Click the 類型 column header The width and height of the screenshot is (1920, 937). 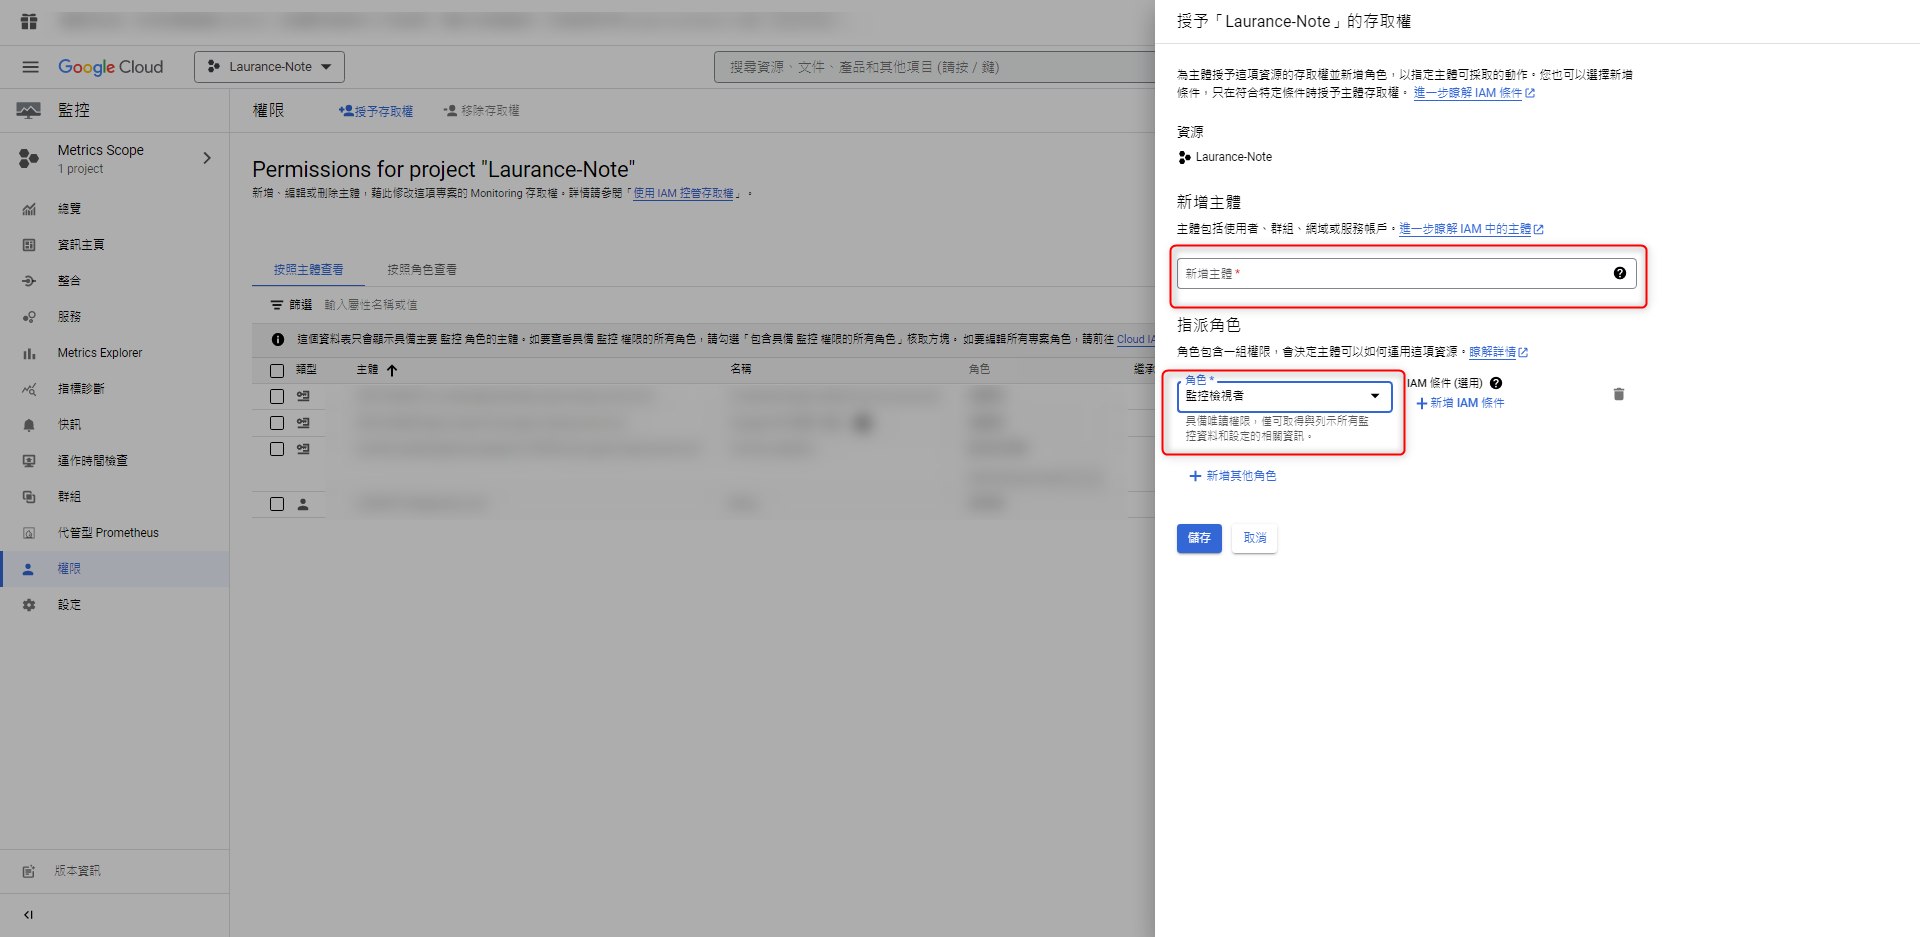(306, 370)
